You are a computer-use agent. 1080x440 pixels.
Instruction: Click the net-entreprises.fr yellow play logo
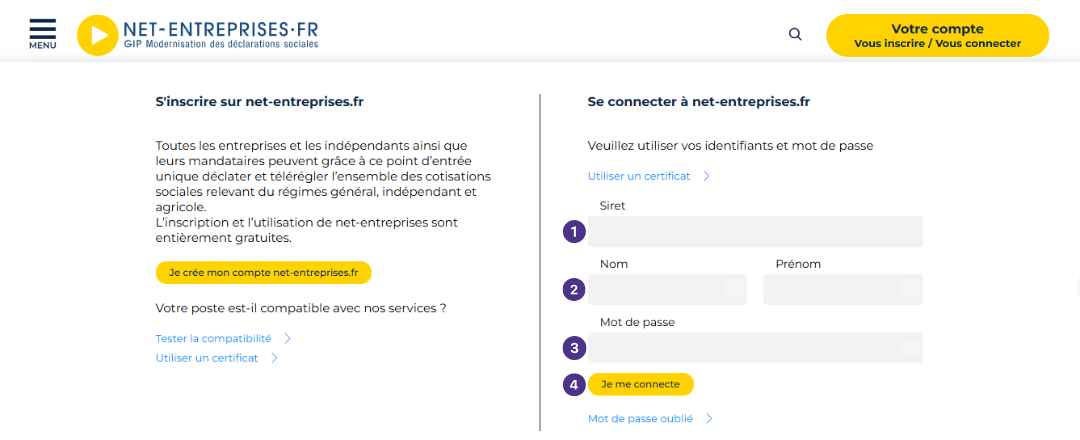98,35
